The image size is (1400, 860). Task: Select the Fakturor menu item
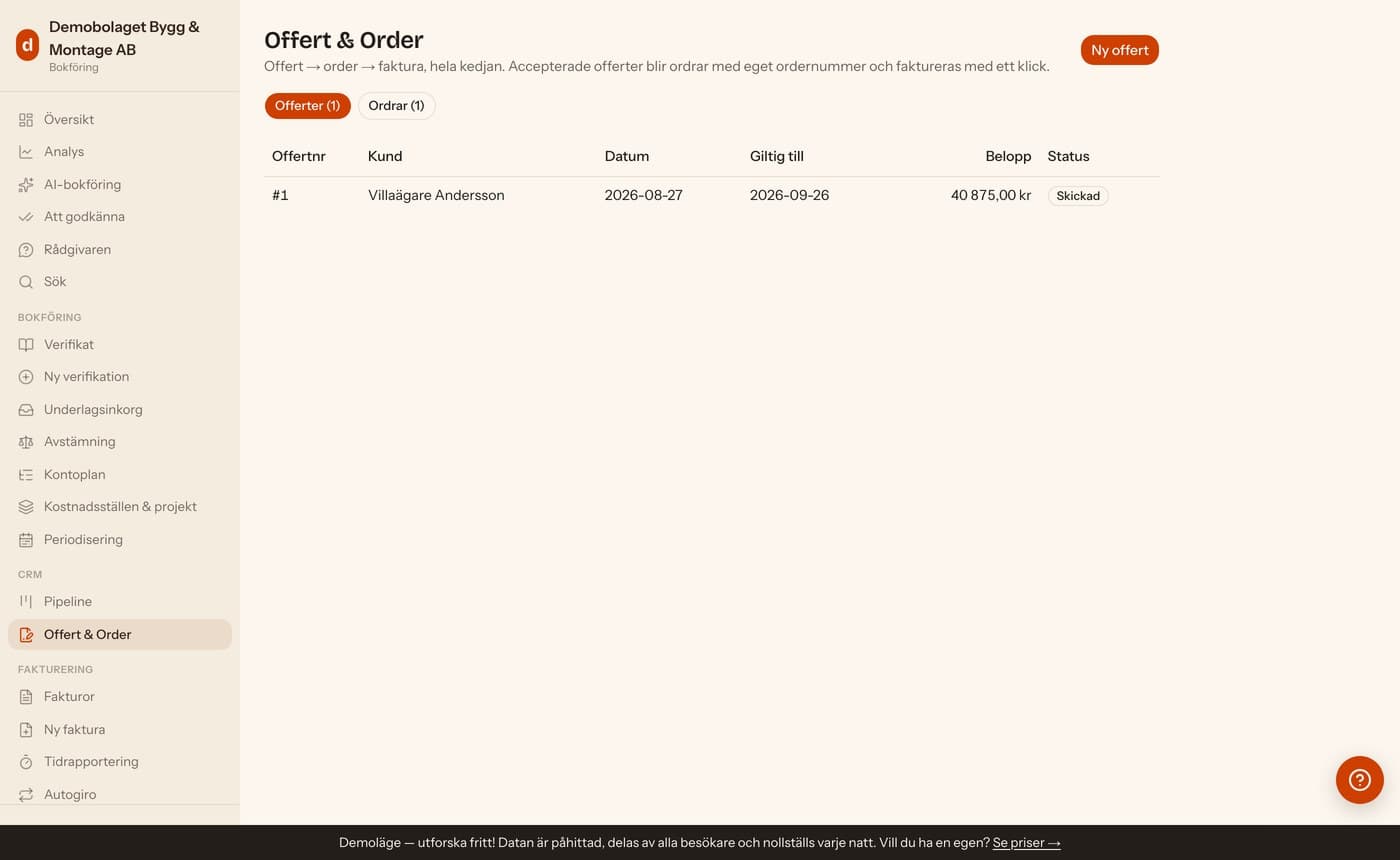120,697
